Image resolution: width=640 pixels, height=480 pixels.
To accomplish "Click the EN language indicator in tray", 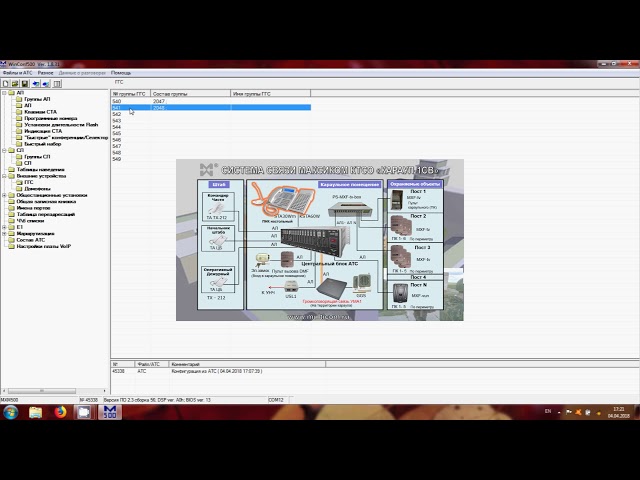I will 548,411.
